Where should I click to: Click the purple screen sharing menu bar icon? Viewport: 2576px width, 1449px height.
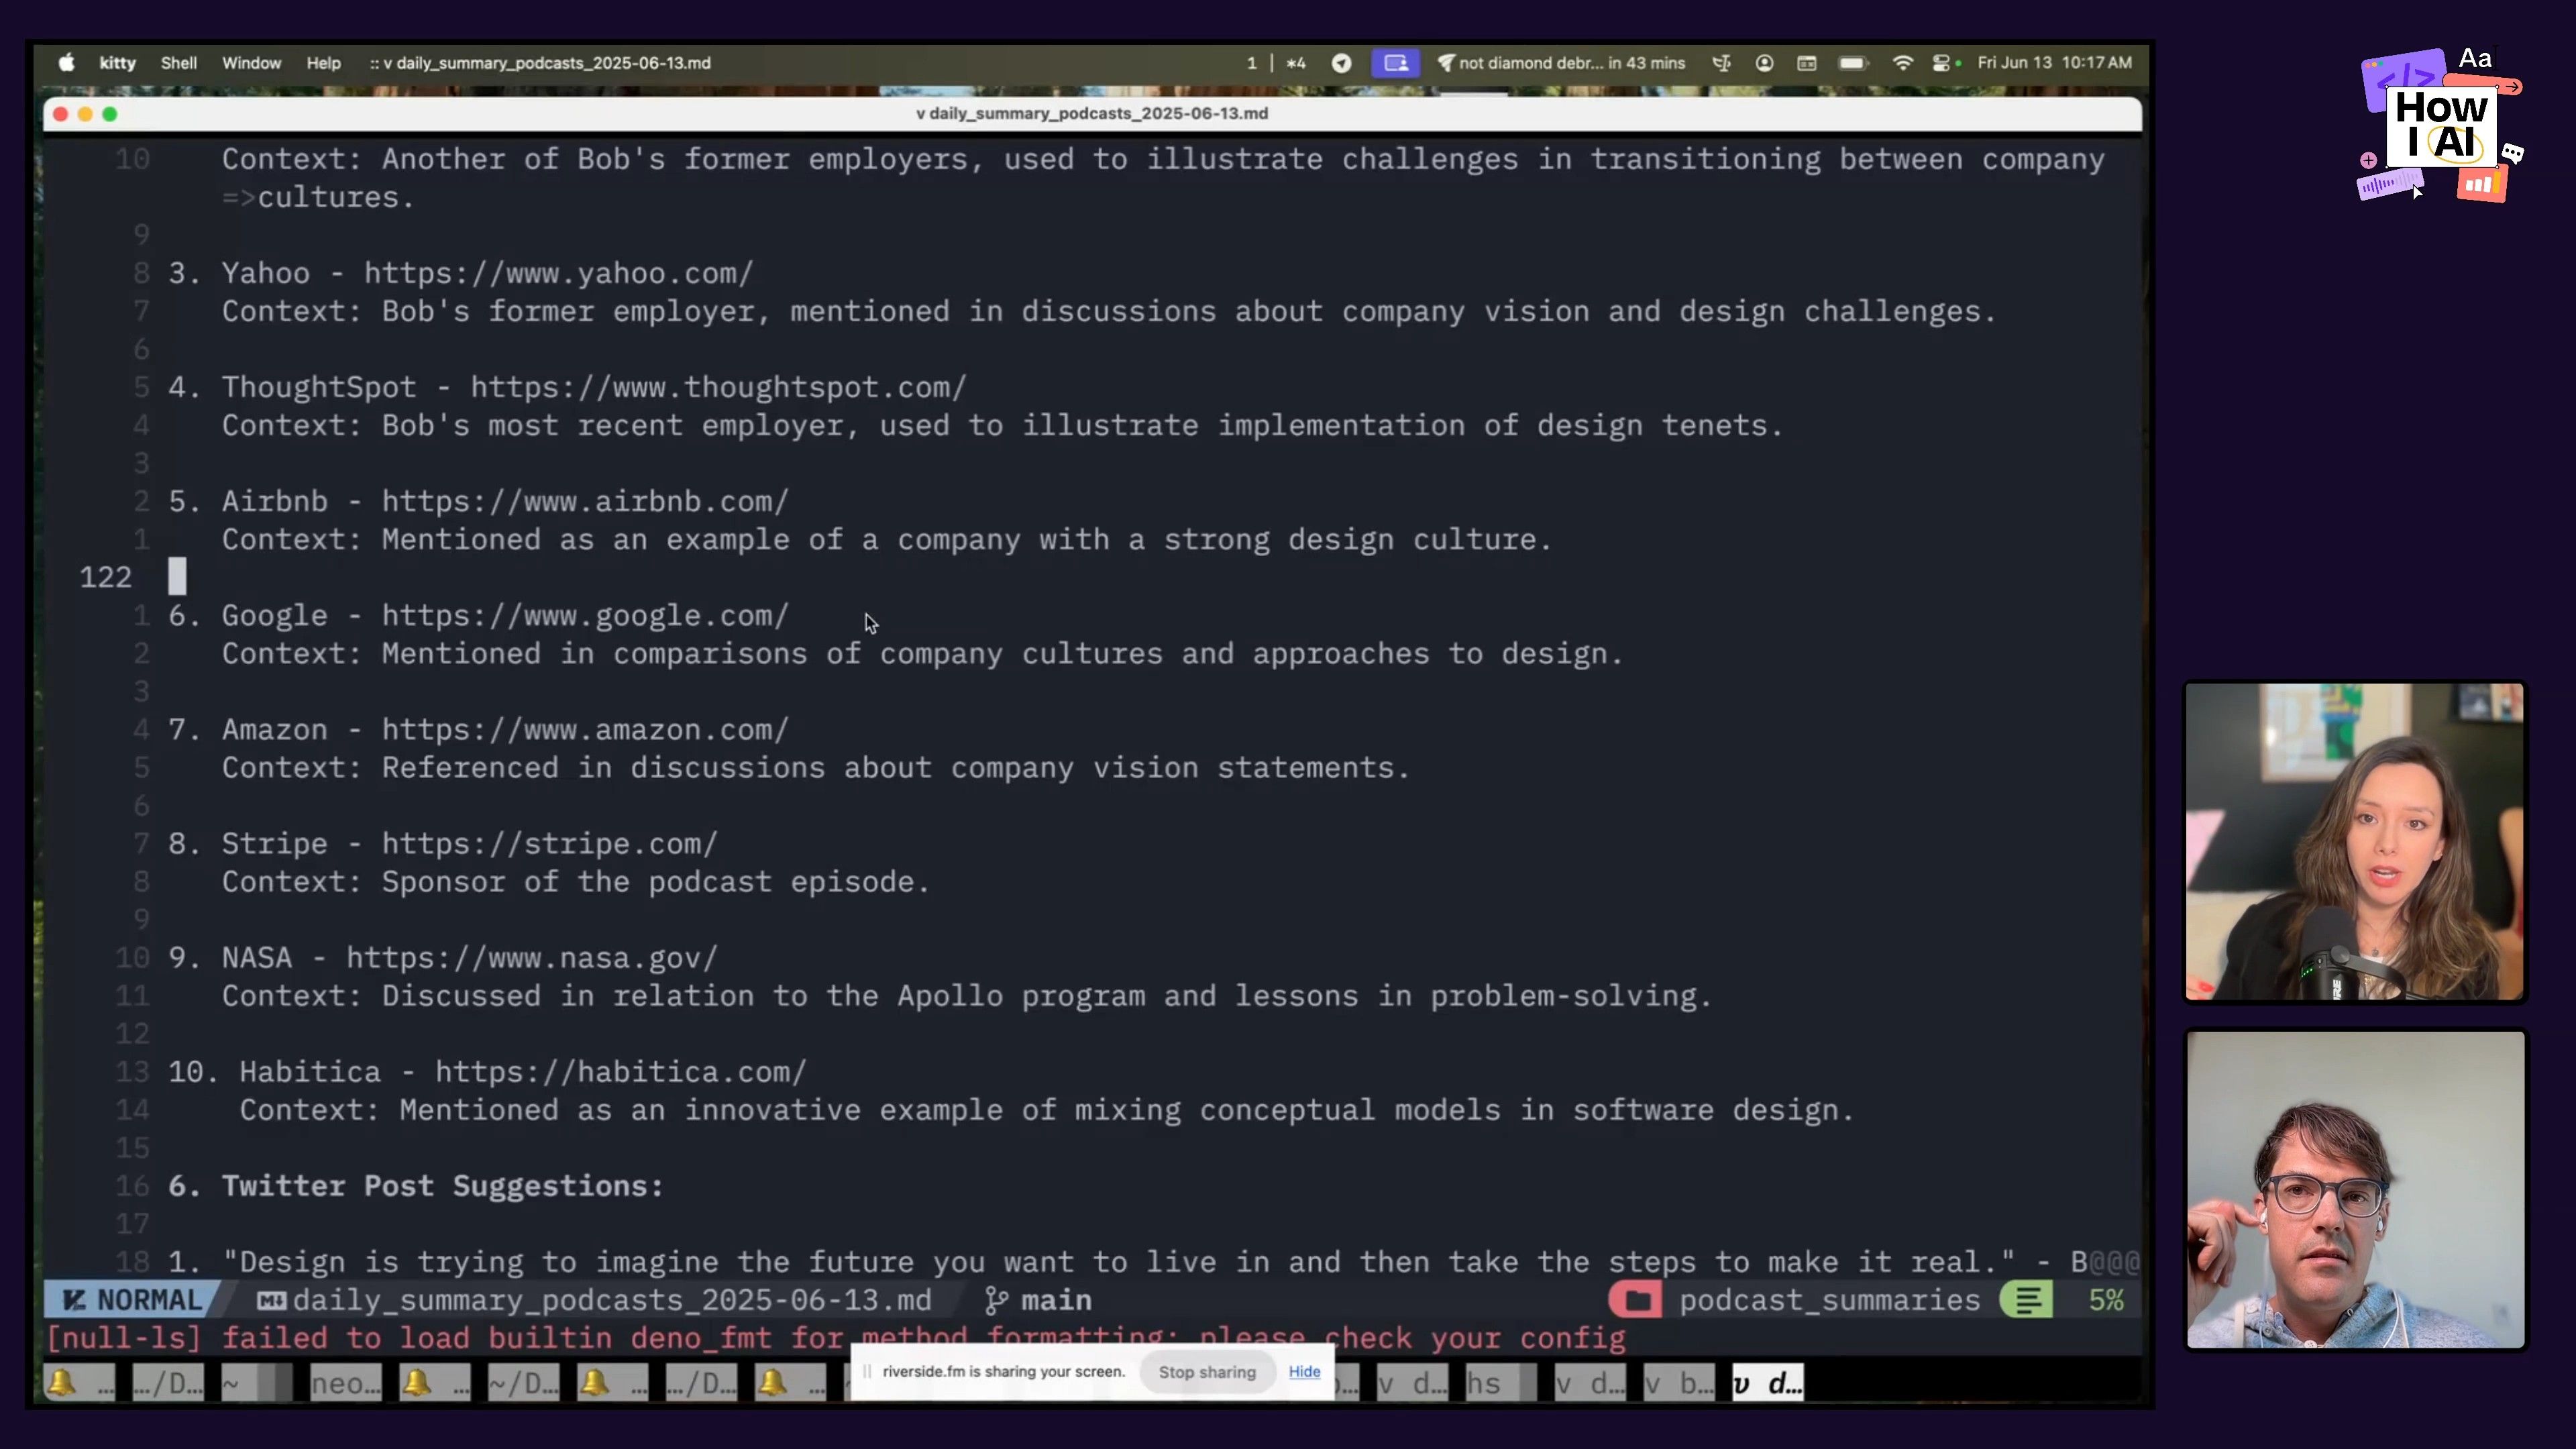[1395, 63]
